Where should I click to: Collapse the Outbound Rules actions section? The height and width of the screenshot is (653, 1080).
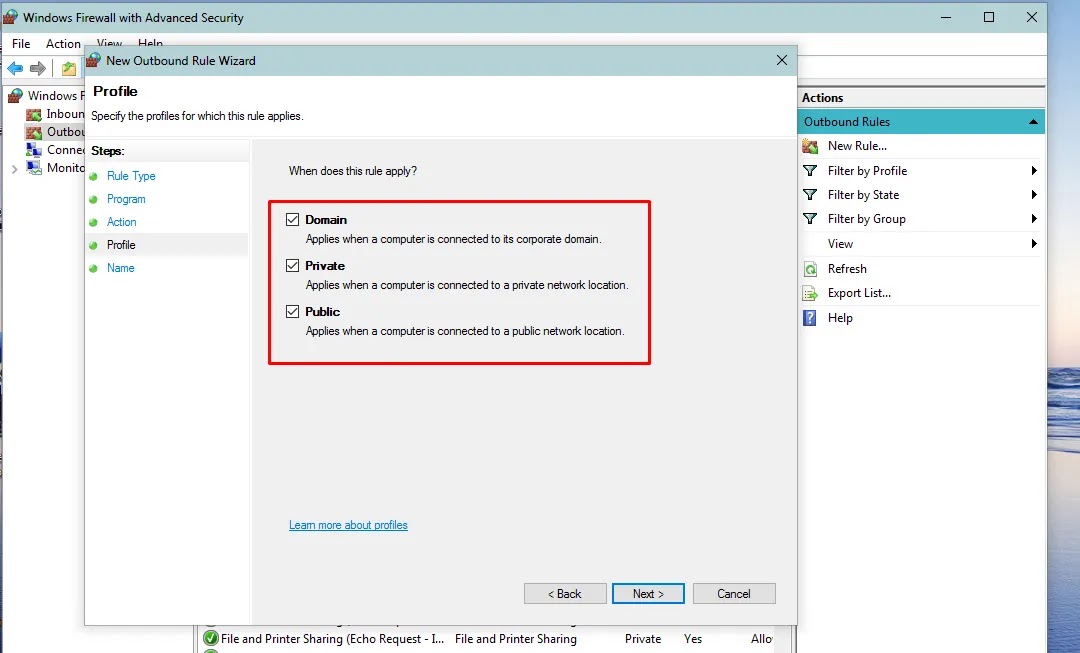tap(1033, 122)
